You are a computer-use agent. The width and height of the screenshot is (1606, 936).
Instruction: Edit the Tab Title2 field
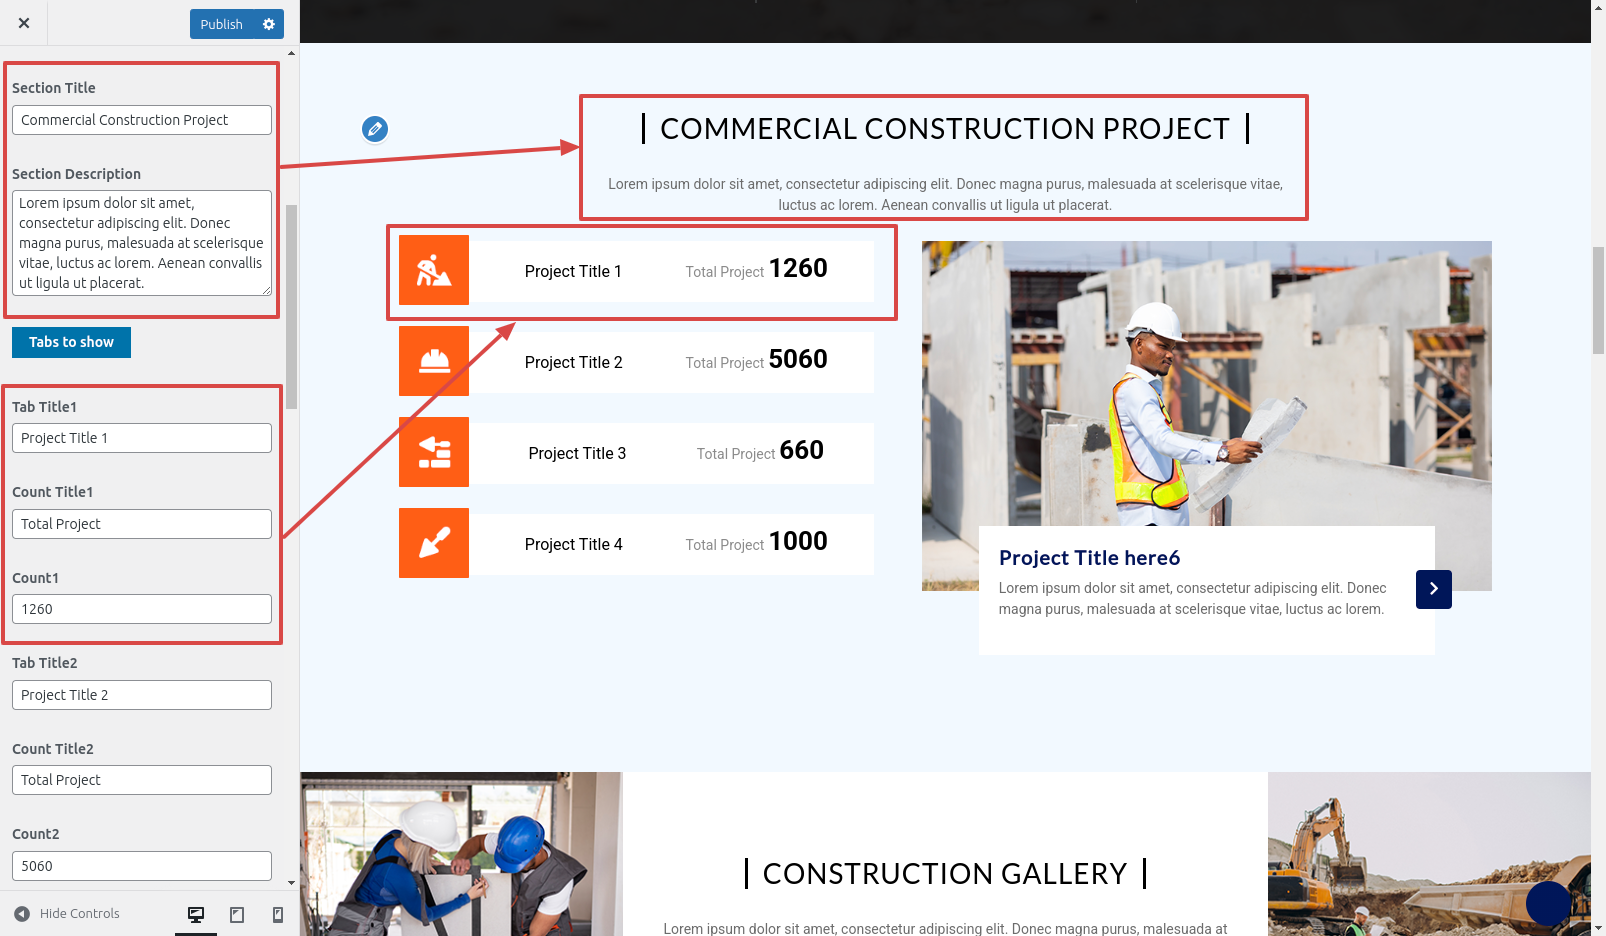pos(142,695)
